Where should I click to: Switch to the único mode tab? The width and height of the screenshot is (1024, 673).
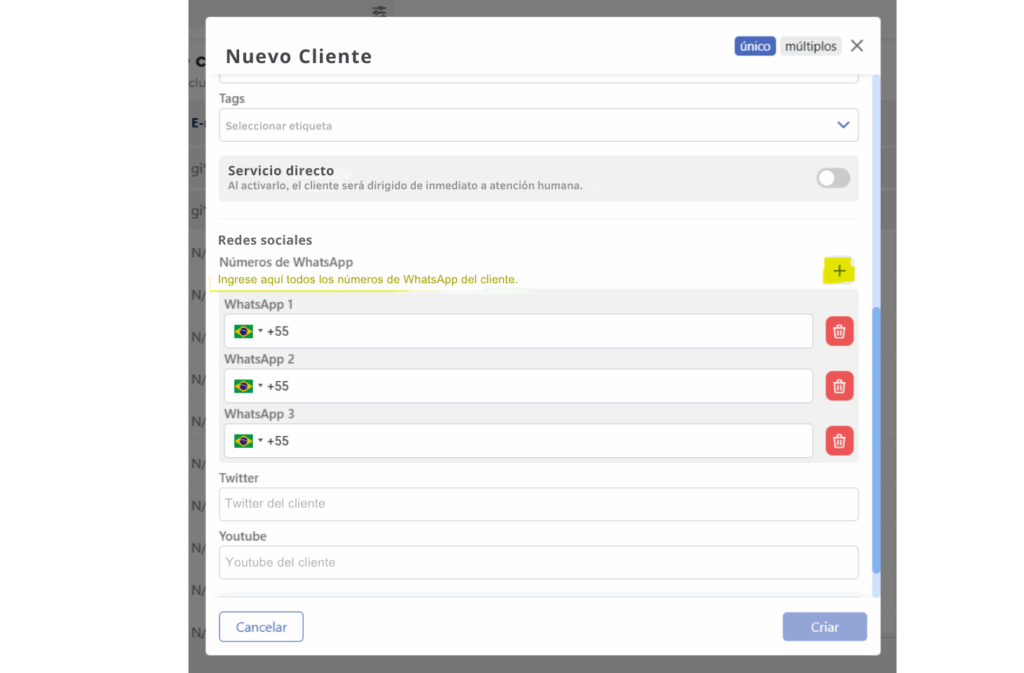click(755, 46)
